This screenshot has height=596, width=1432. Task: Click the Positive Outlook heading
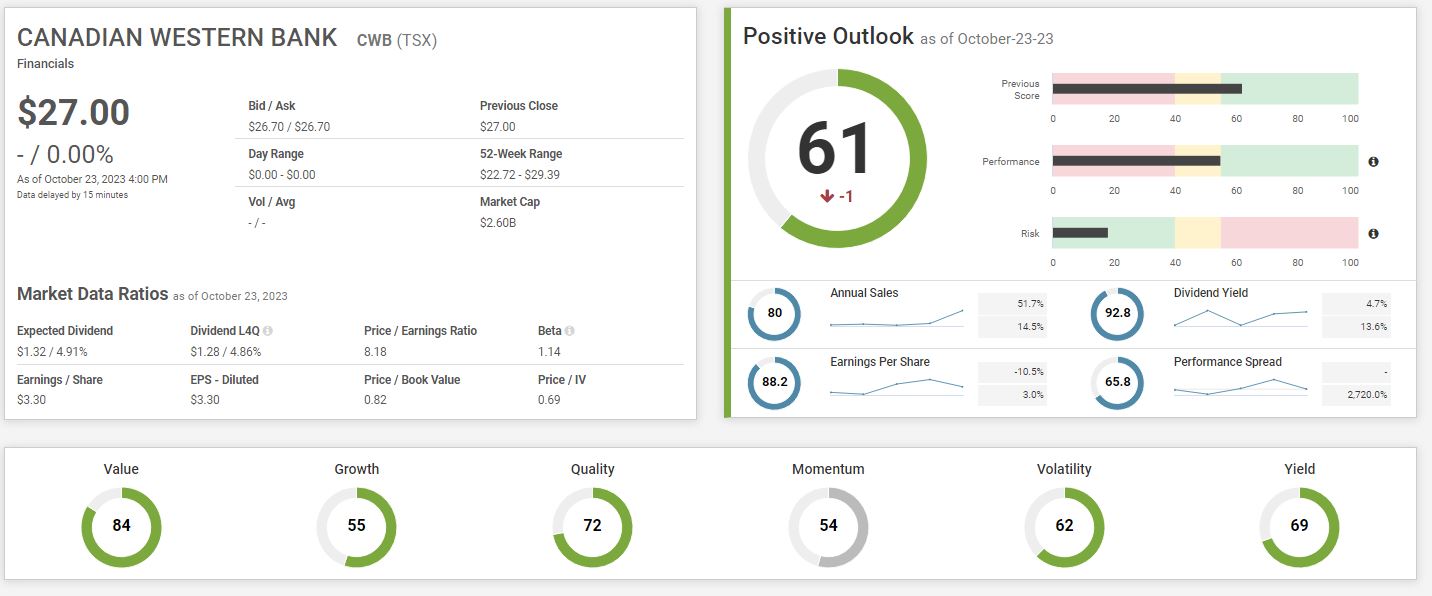click(828, 36)
